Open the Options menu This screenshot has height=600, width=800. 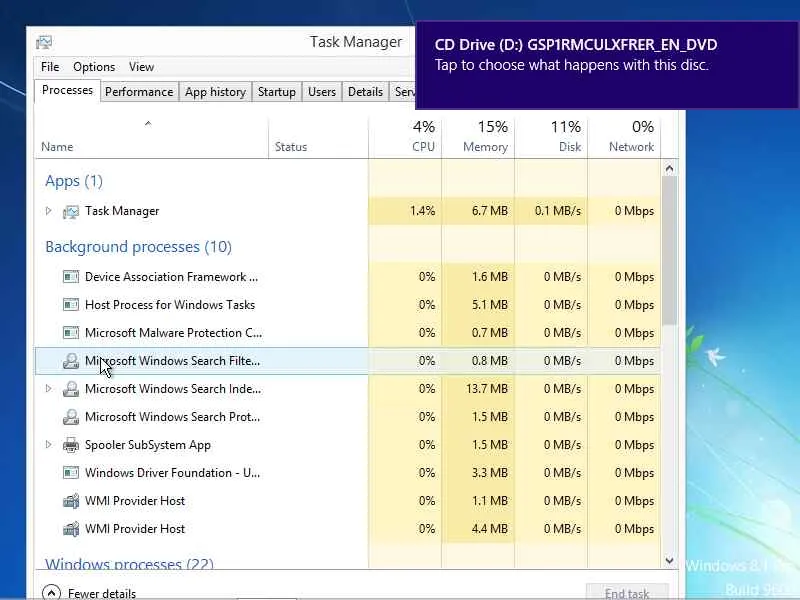coord(94,67)
